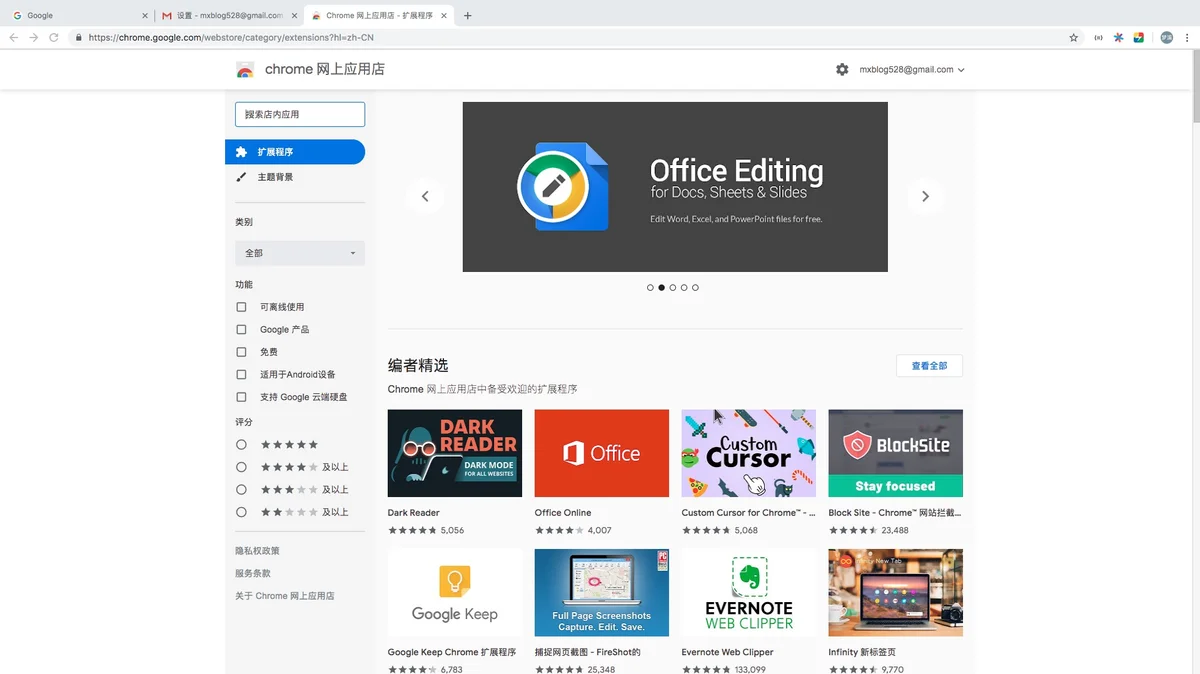Check 支持 Google 云端硬盘
This screenshot has width=1200, height=674.
[241, 397]
